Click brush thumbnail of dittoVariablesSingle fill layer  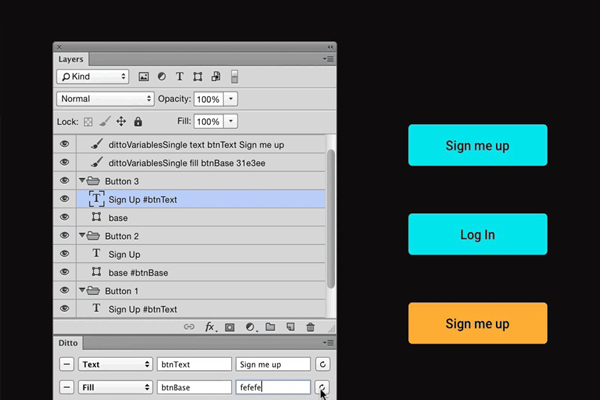[96, 163]
